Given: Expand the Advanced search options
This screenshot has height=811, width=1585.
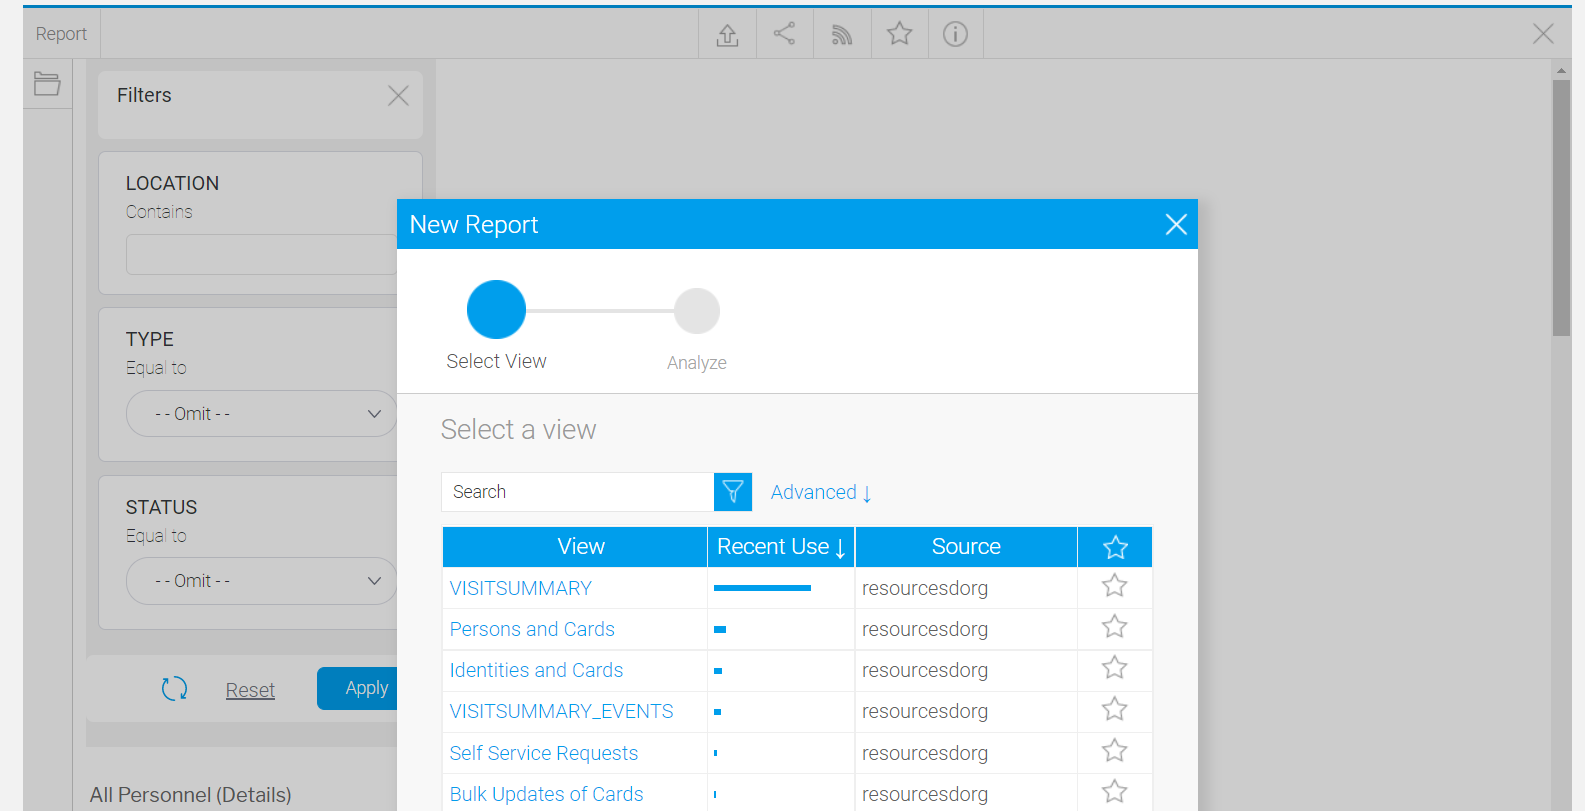Looking at the screenshot, I should click(821, 492).
